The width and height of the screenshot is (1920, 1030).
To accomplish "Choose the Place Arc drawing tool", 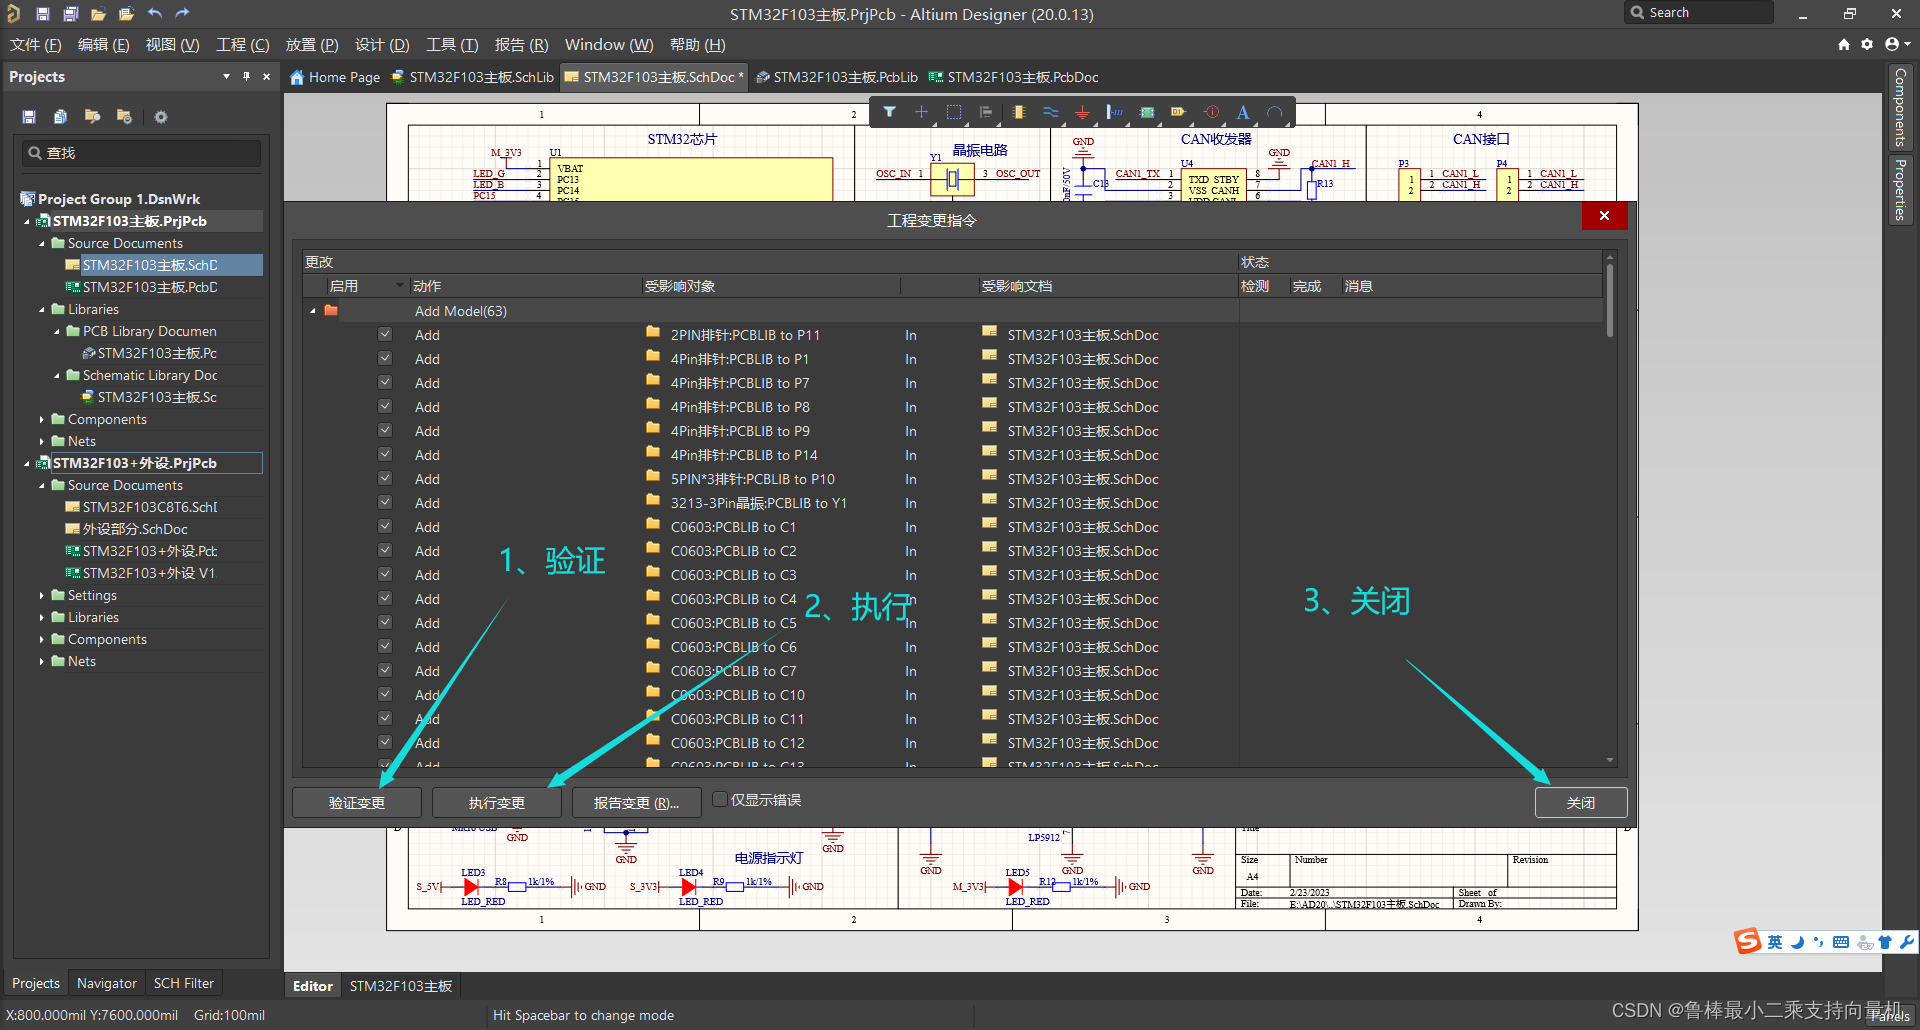I will (1275, 112).
